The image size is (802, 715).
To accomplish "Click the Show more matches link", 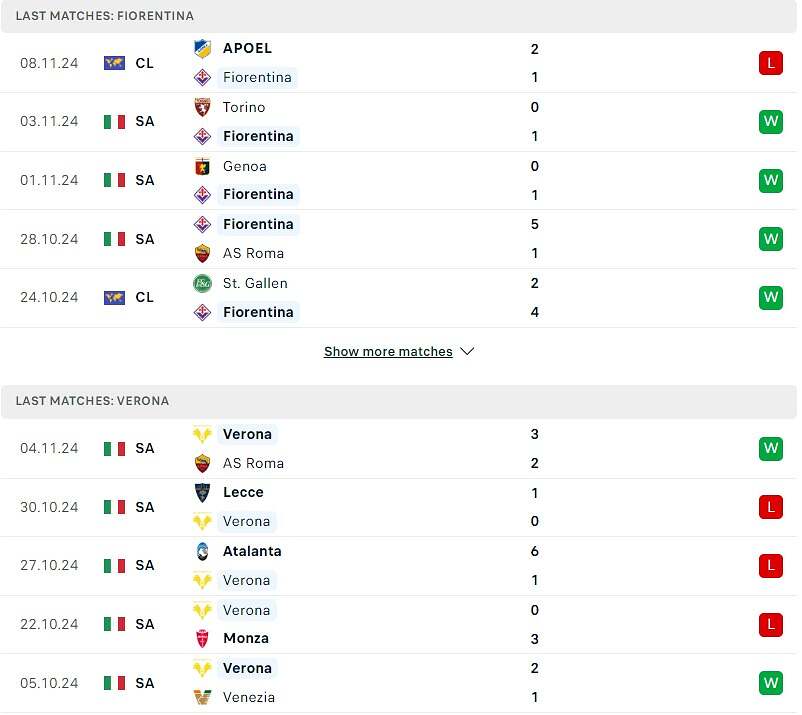I will click(388, 352).
